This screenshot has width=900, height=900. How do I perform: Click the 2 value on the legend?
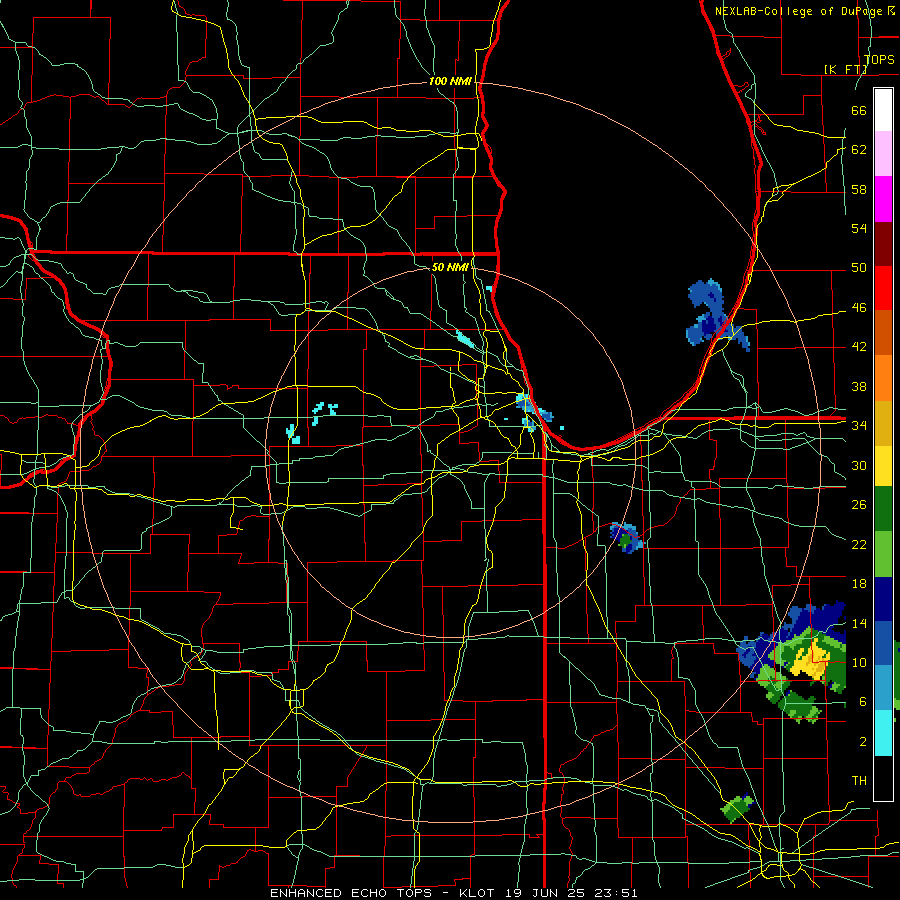click(x=862, y=742)
